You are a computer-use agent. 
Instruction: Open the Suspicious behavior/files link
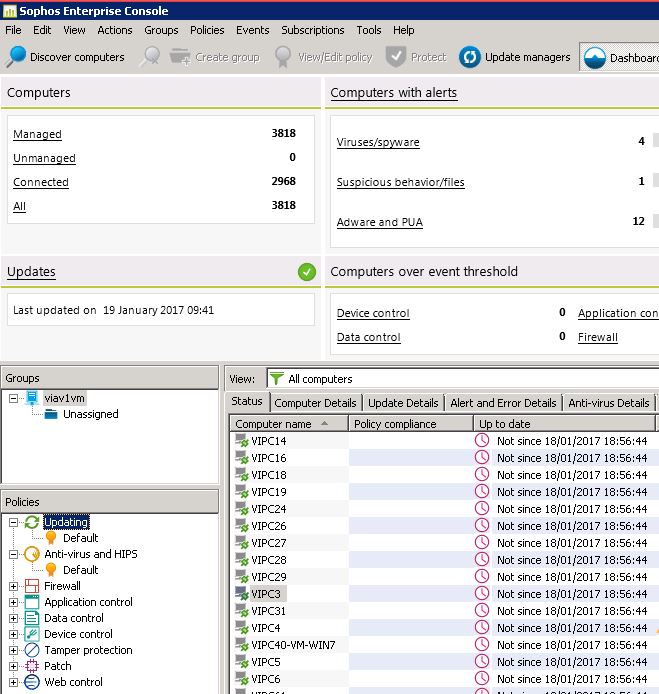pos(401,182)
